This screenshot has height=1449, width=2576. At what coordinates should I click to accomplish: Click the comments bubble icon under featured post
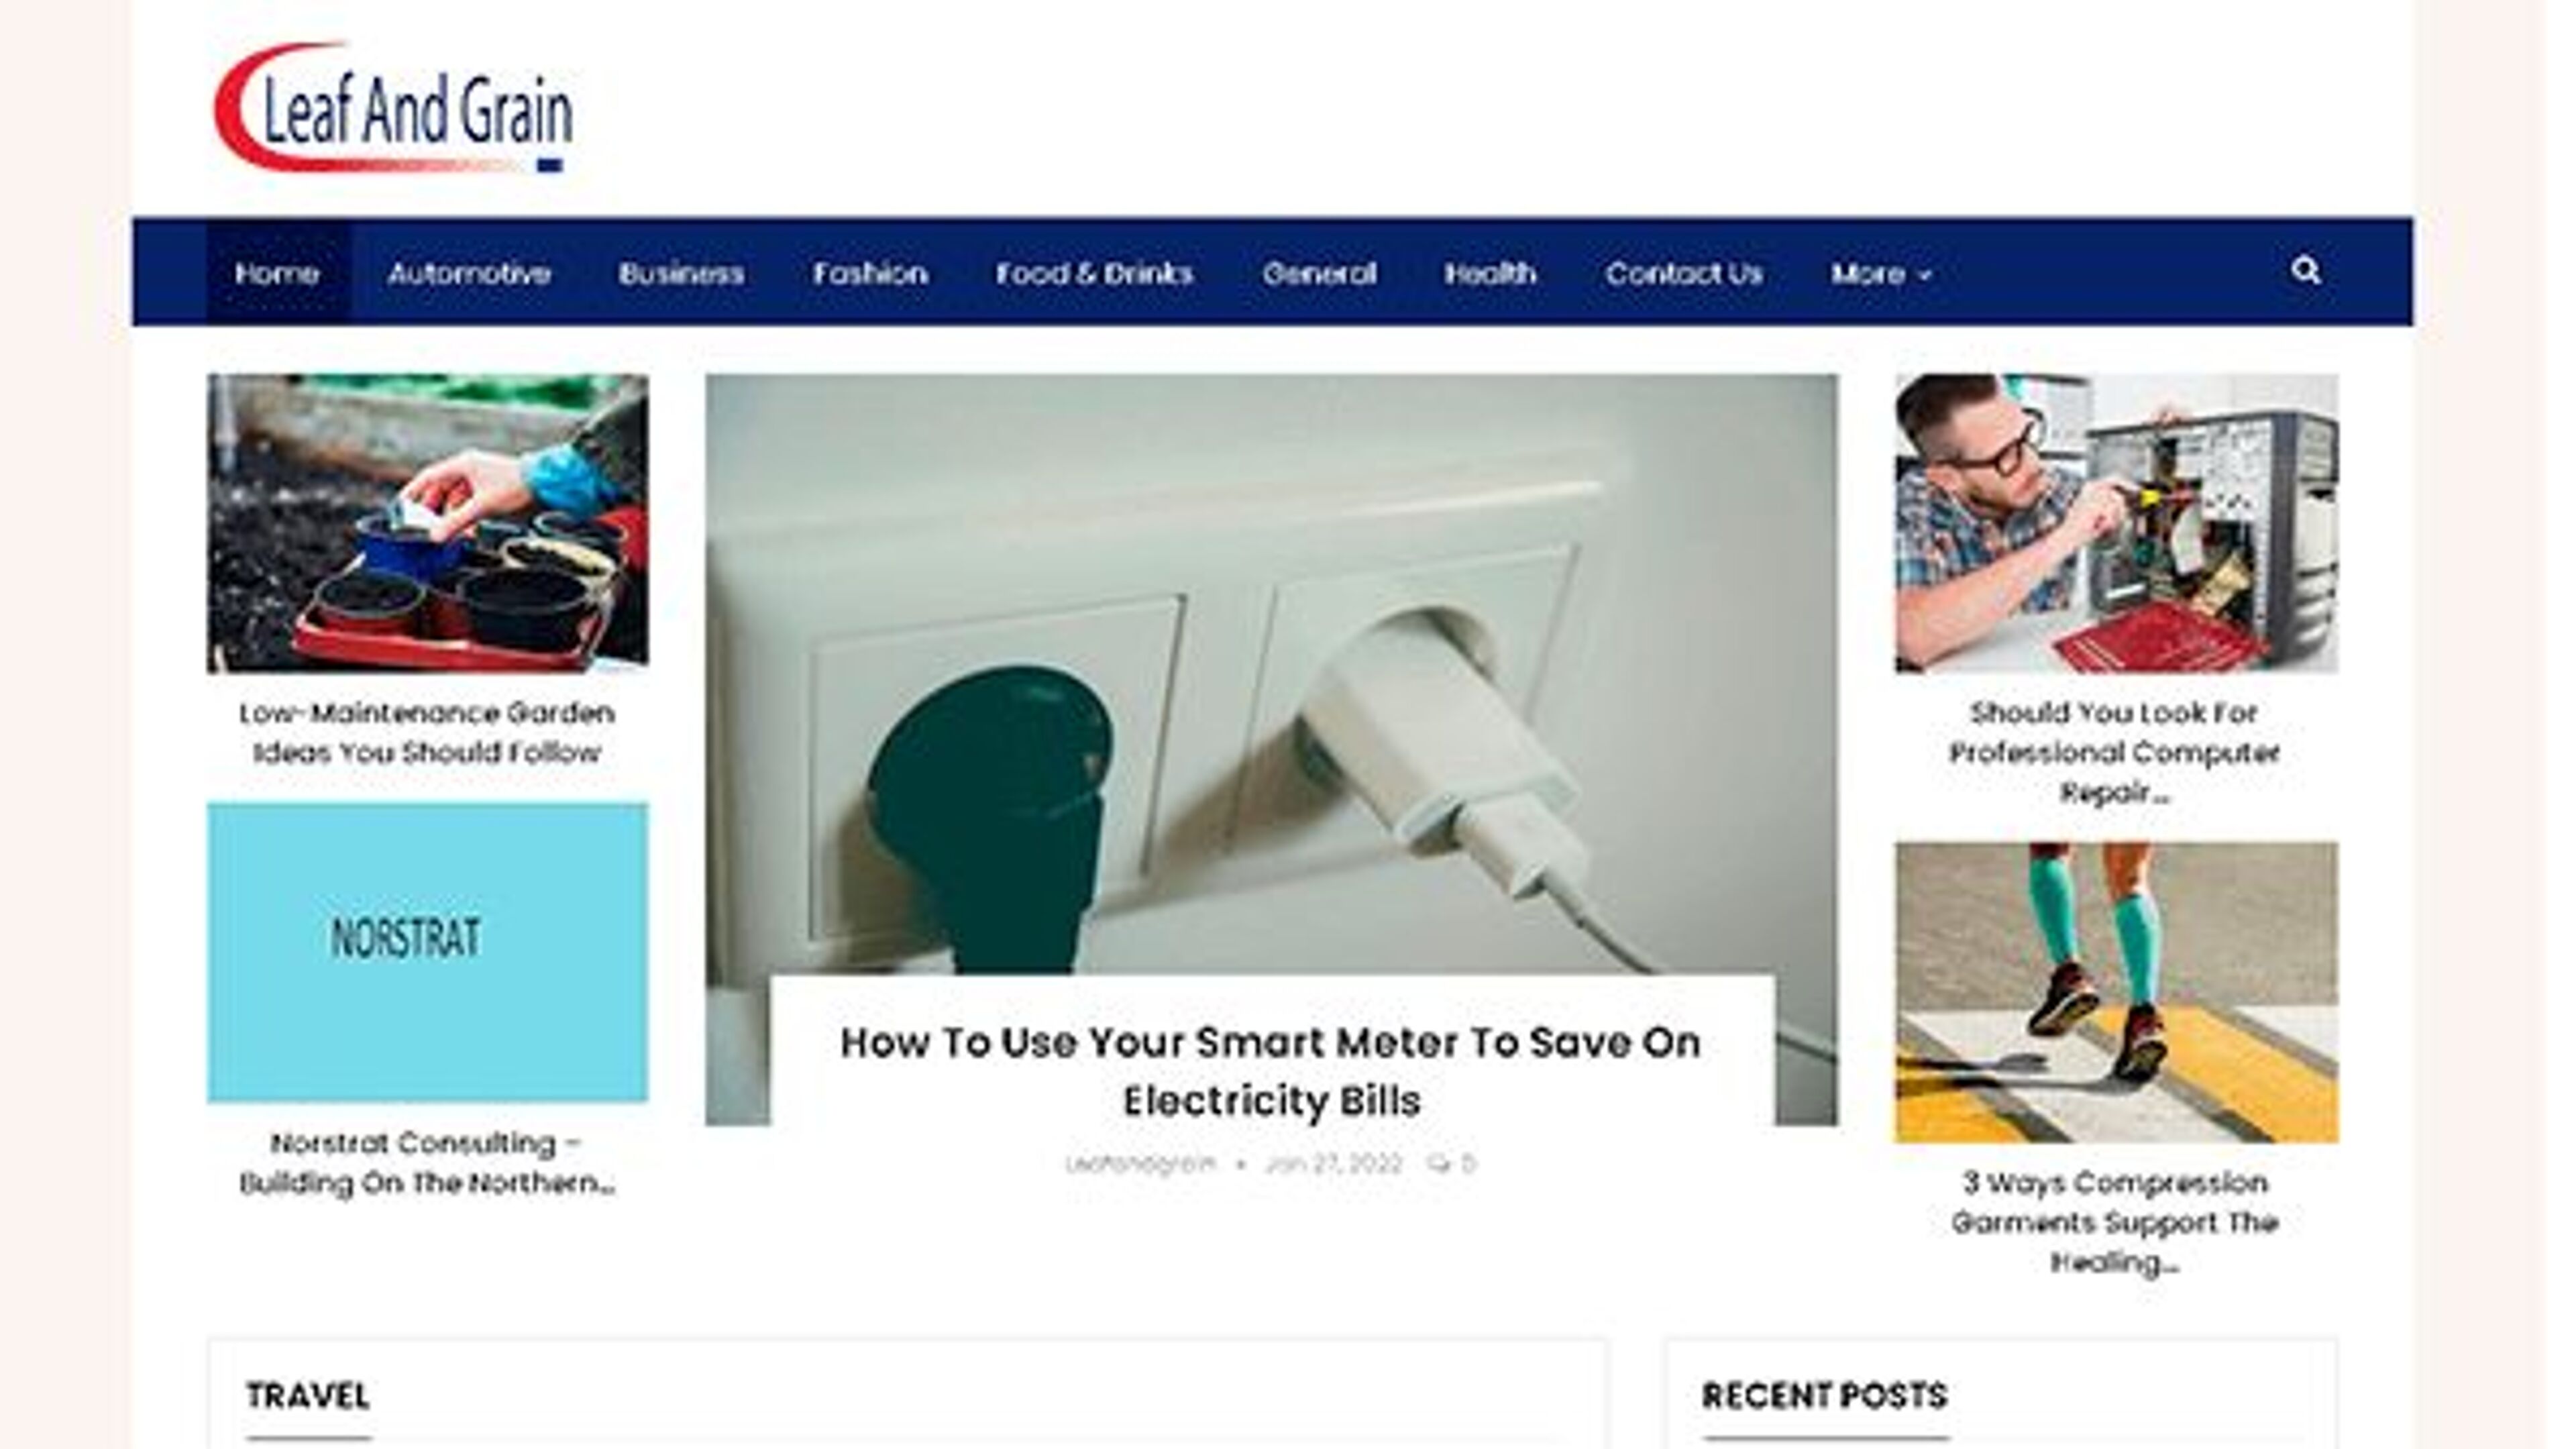[1439, 1163]
